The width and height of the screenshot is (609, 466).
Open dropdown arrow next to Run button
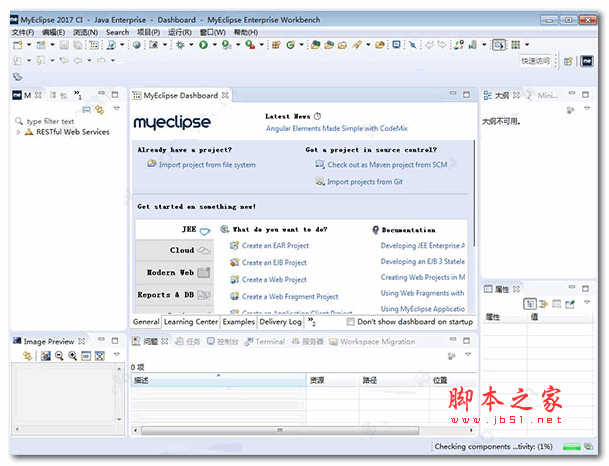pos(214,45)
